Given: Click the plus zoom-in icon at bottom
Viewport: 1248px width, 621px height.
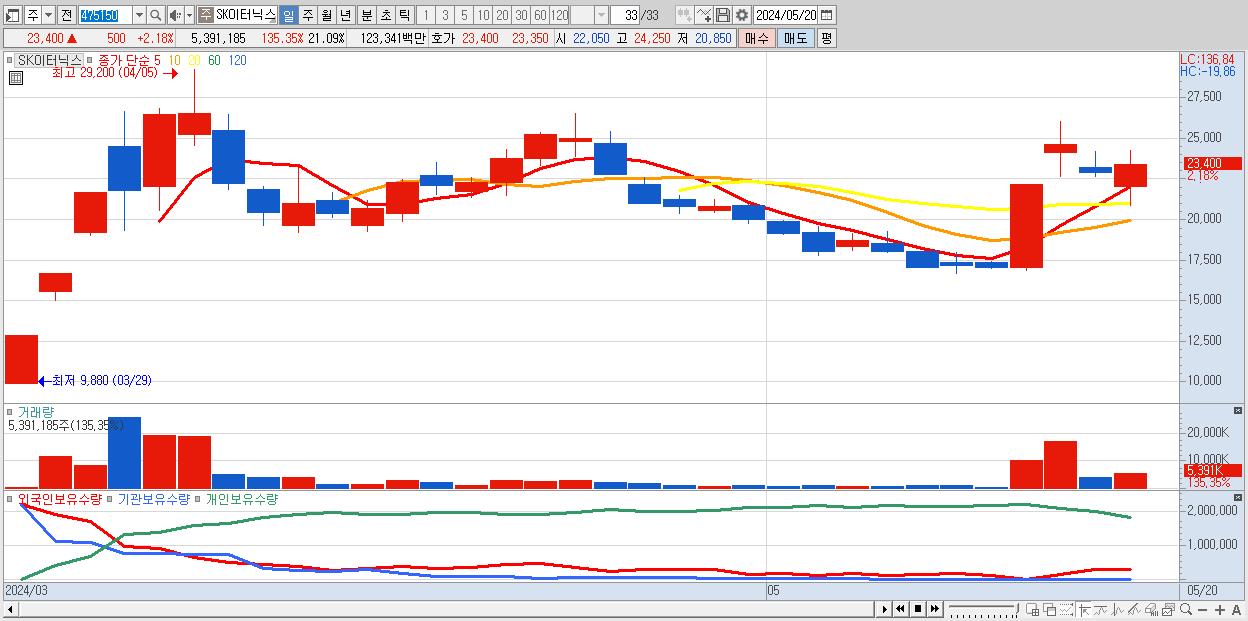Looking at the screenshot, I should tap(1220, 609).
